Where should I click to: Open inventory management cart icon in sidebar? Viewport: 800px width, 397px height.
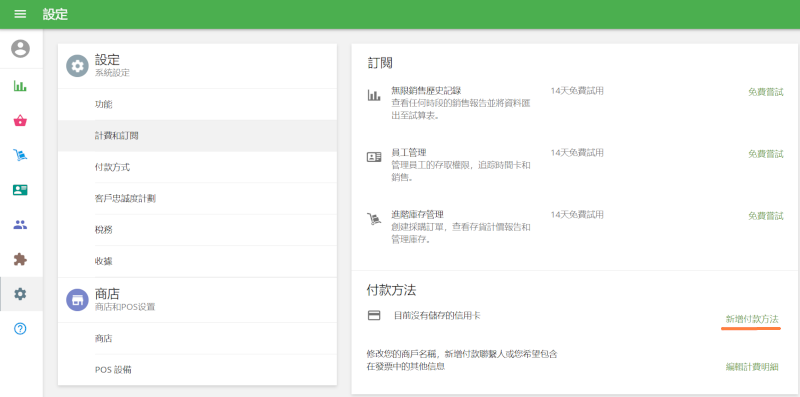pos(20,155)
